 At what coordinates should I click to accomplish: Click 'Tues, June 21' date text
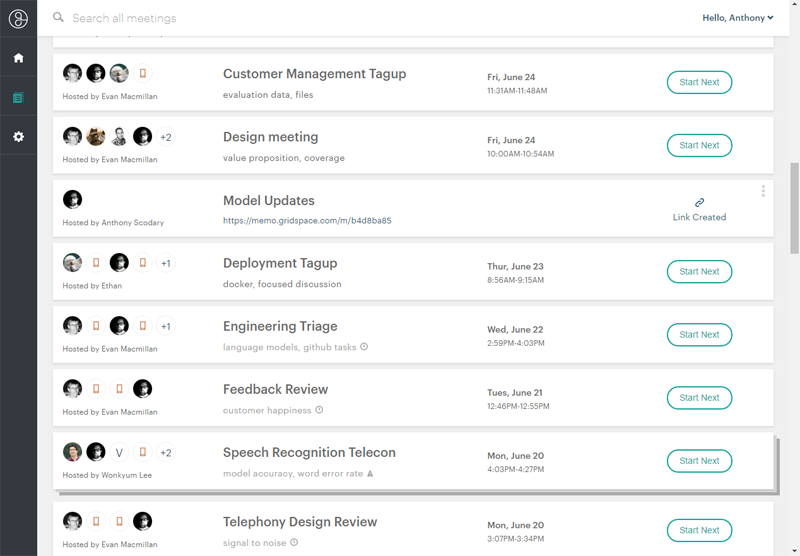point(515,393)
